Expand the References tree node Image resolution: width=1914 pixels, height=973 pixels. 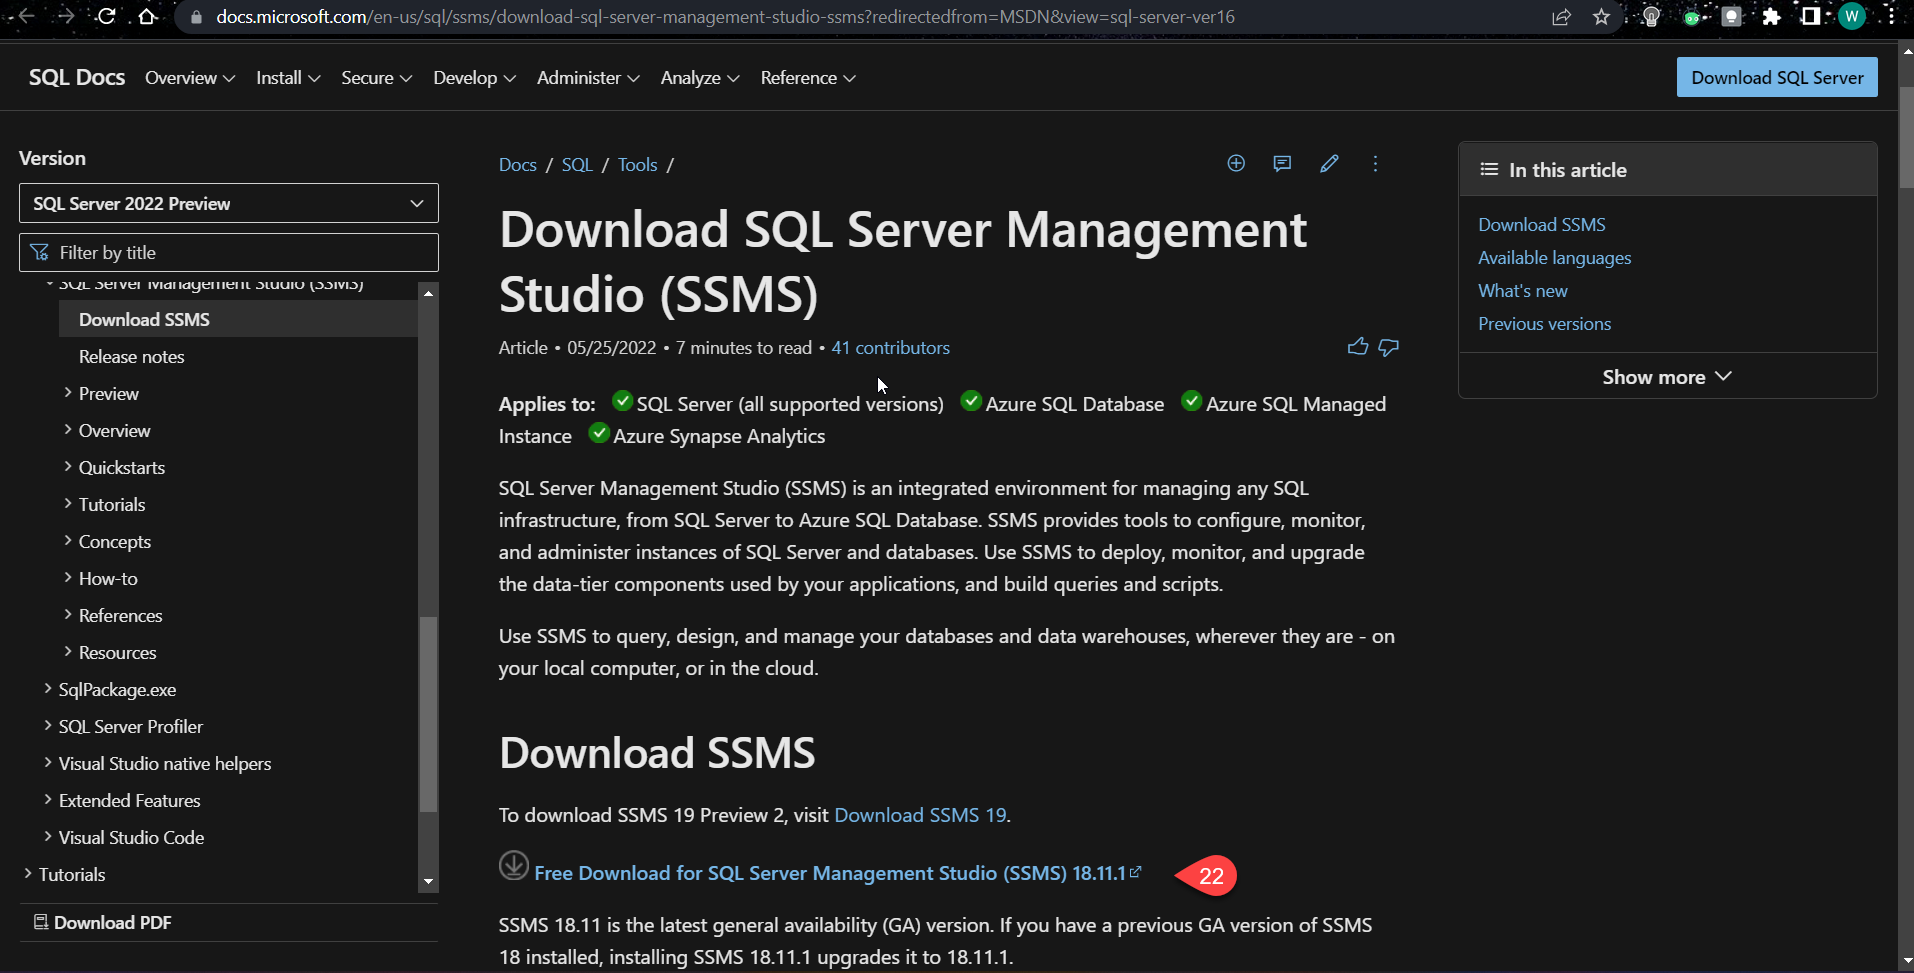tap(68, 615)
